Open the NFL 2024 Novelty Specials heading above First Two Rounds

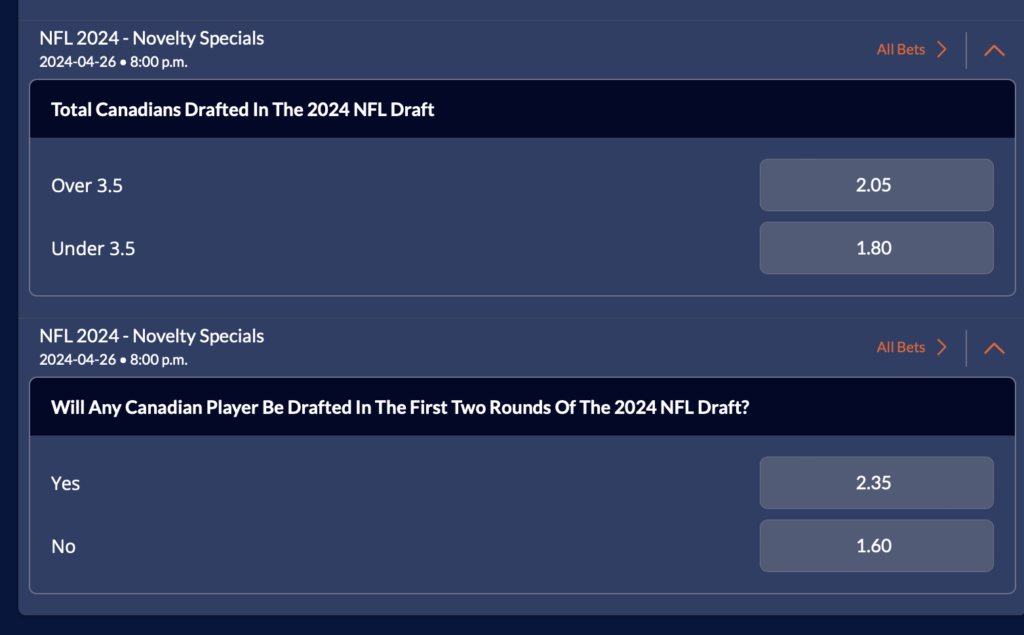pyautogui.click(x=152, y=337)
